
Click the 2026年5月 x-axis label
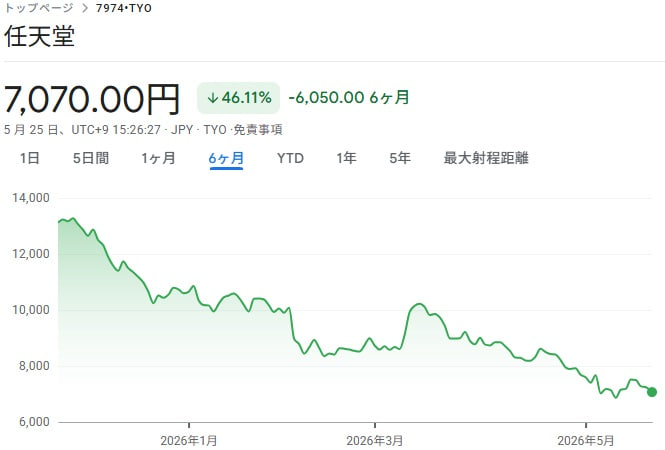pos(586,441)
